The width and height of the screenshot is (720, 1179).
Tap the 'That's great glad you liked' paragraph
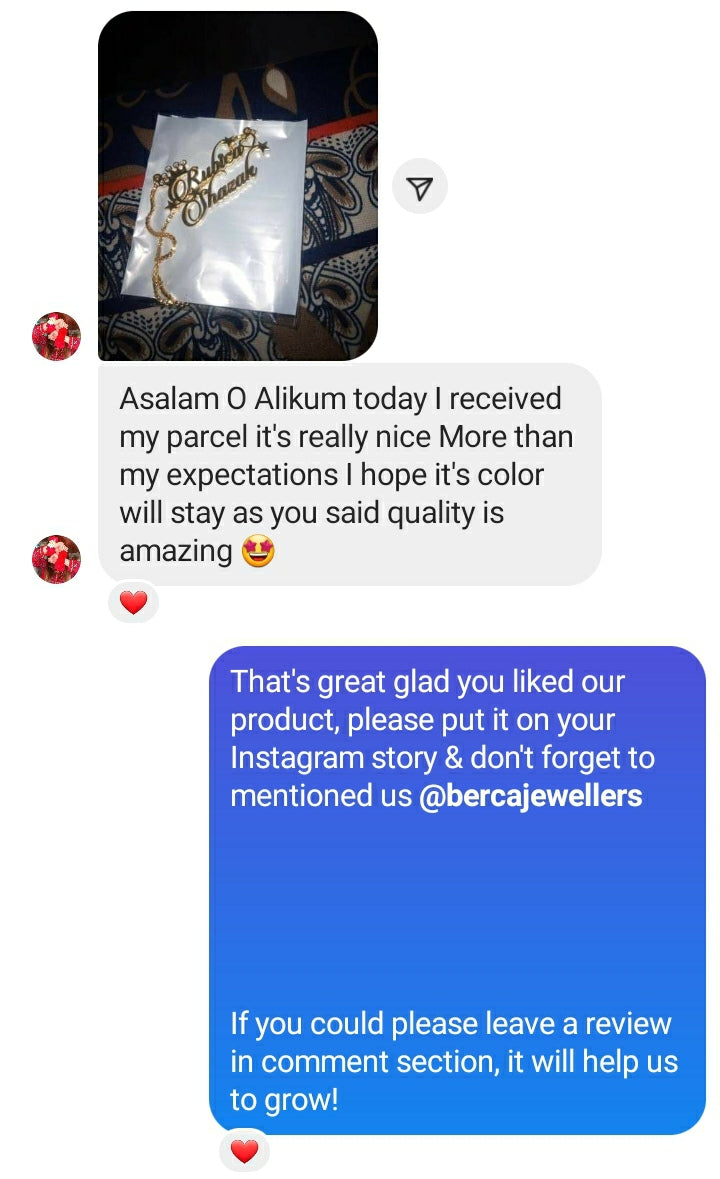click(442, 738)
